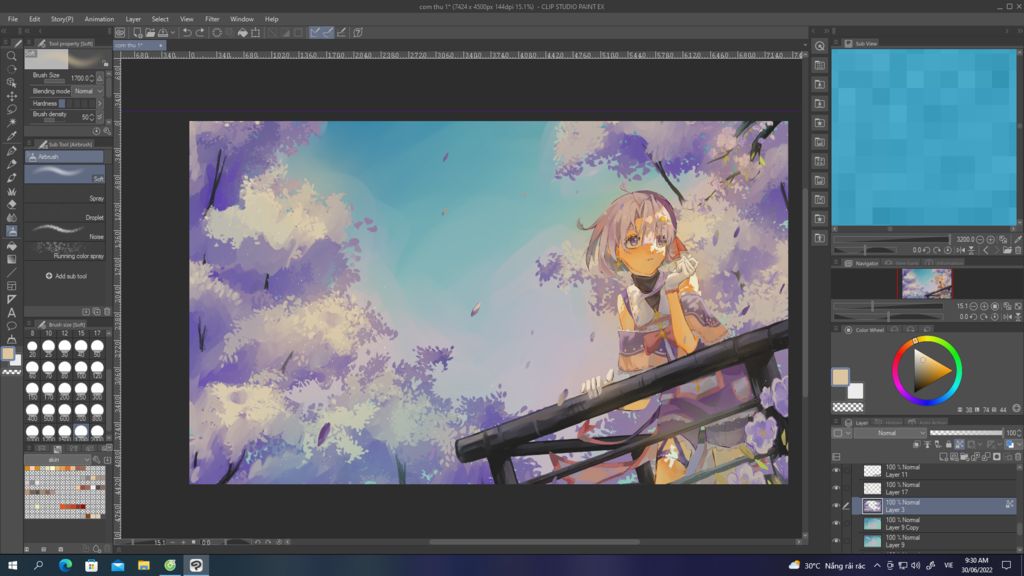Click the zoom in icon in Navigator
The image size is (1024, 576).
[x=984, y=306]
